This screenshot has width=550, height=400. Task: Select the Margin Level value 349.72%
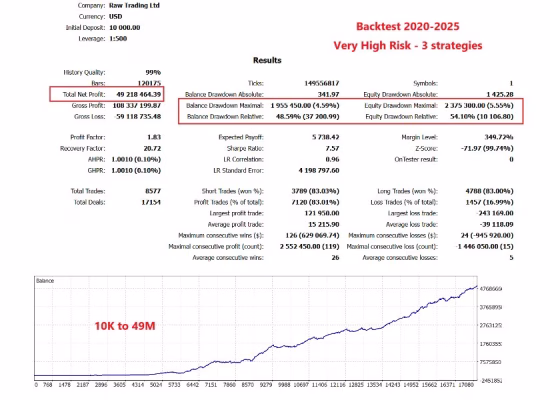click(499, 137)
